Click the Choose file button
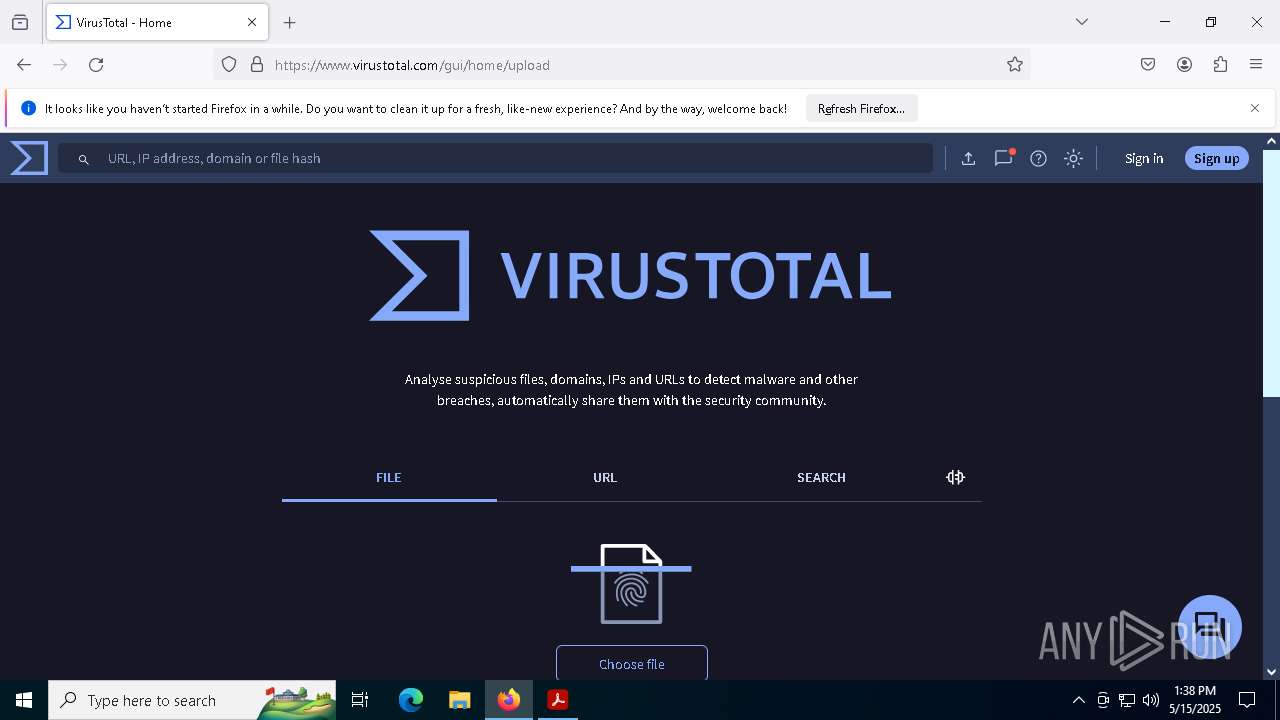 pyautogui.click(x=632, y=664)
